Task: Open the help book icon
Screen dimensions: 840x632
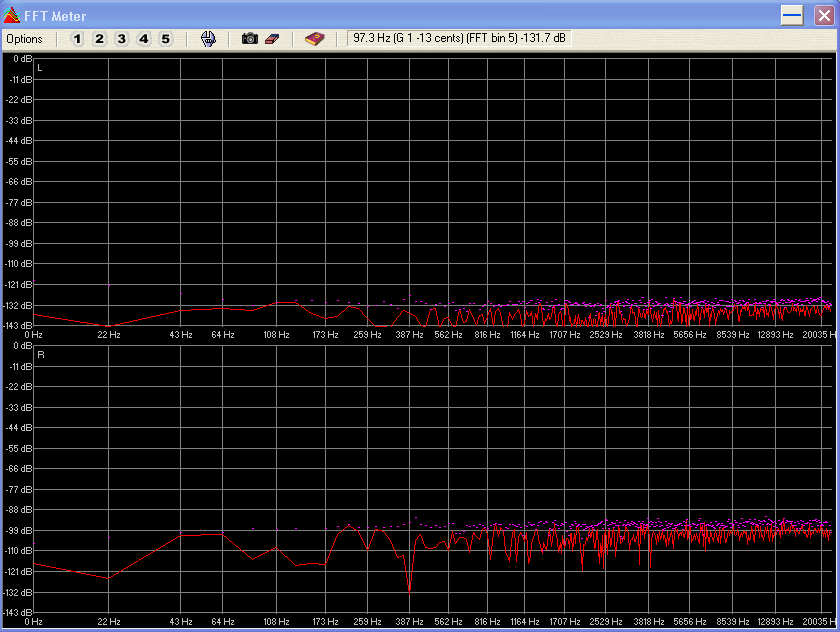Action: click(x=315, y=39)
